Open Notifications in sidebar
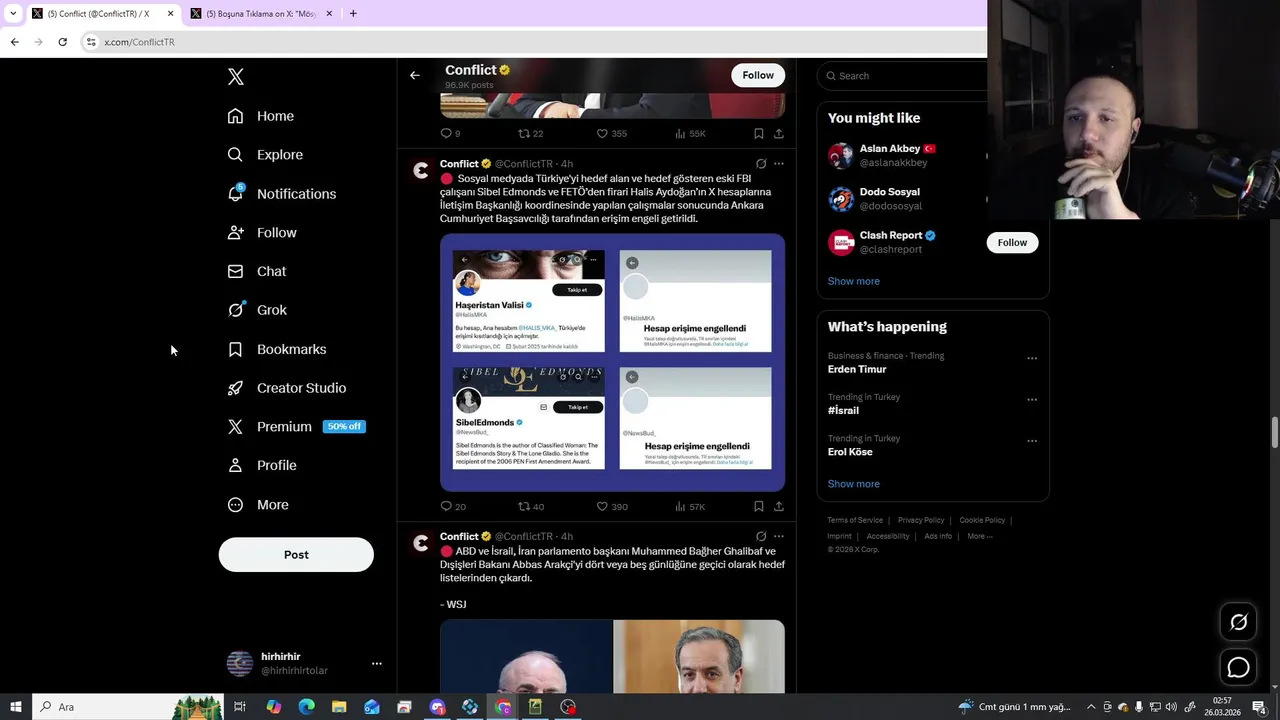 pos(282,194)
